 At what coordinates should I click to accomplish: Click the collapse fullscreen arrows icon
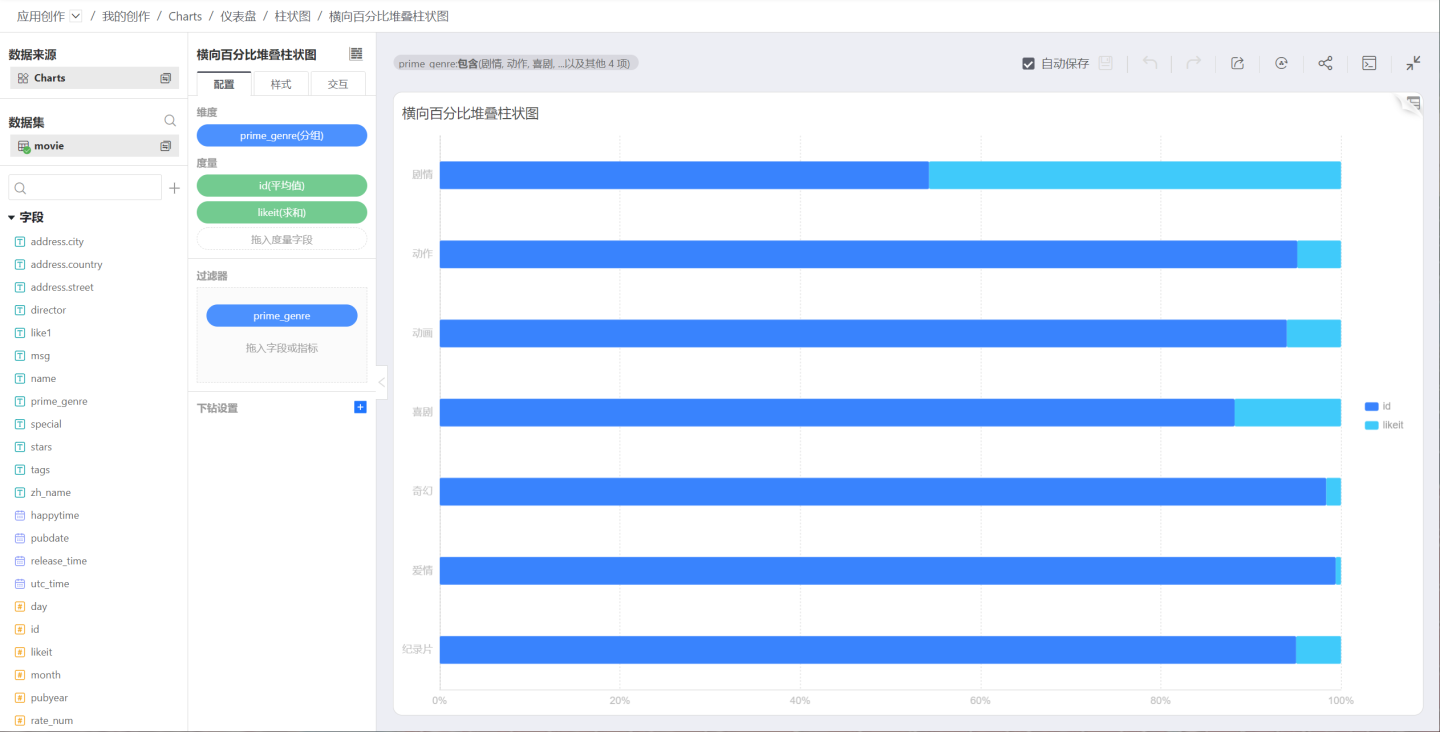click(x=1413, y=63)
